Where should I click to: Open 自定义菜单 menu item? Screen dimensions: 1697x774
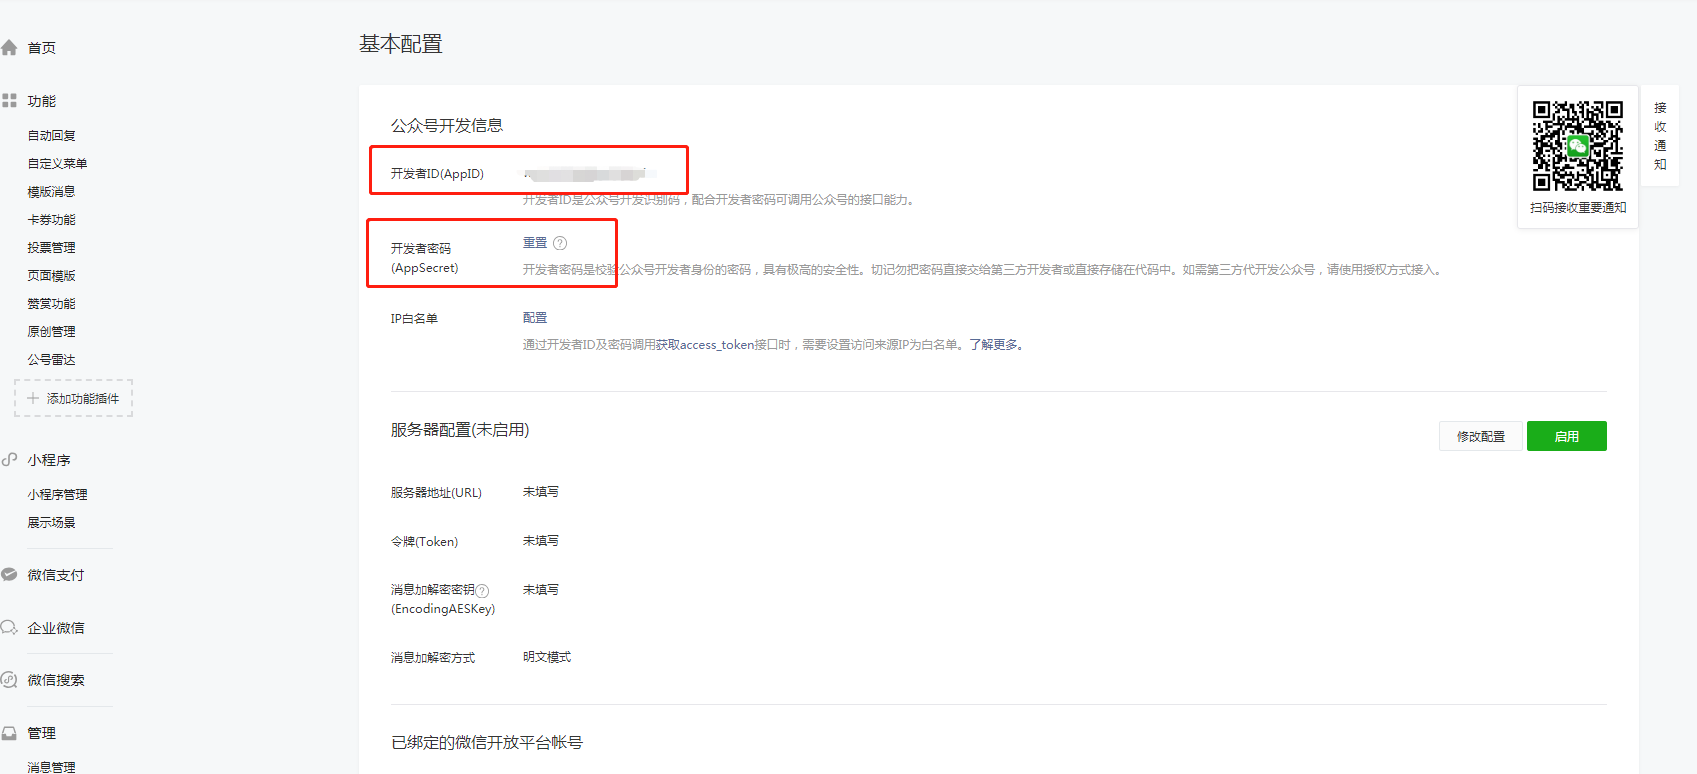click(x=58, y=163)
